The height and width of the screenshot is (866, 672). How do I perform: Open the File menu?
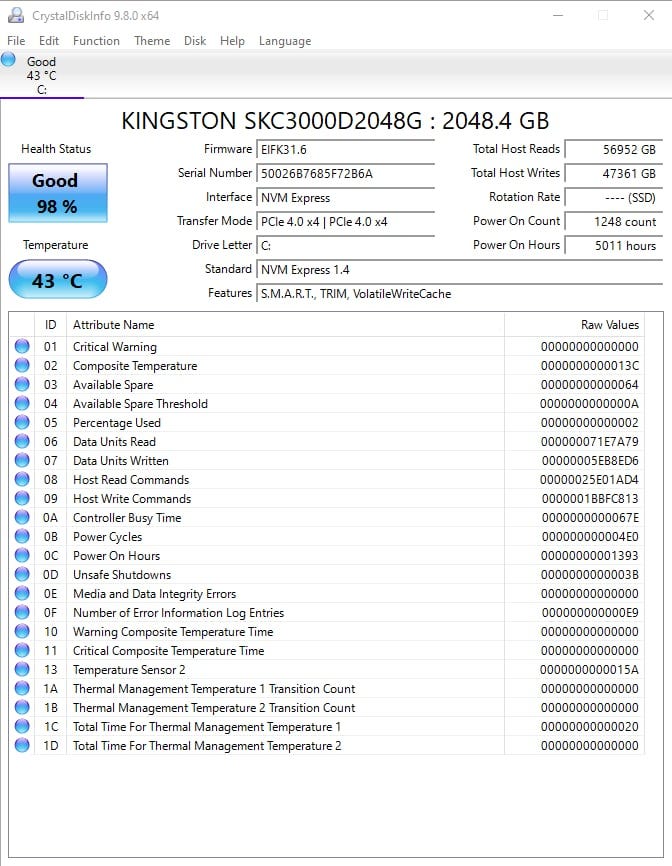pyautogui.click(x=16, y=41)
